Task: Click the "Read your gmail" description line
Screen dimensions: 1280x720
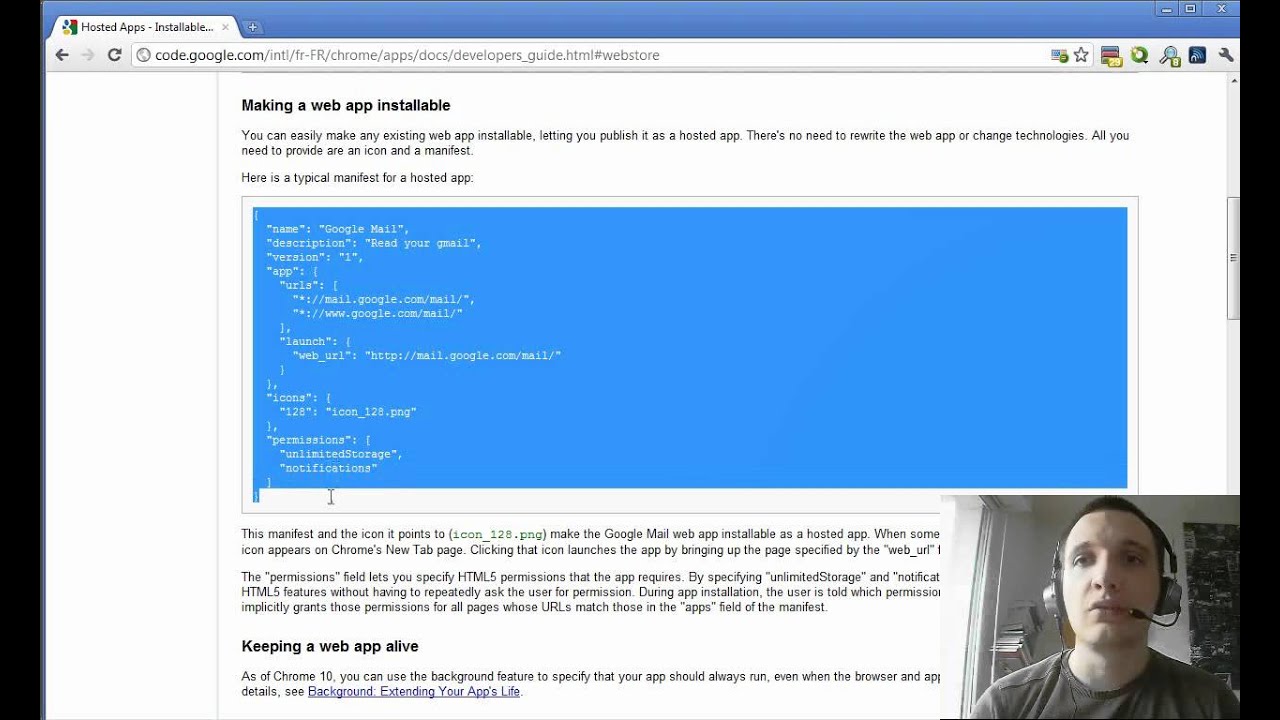Action: click(374, 243)
